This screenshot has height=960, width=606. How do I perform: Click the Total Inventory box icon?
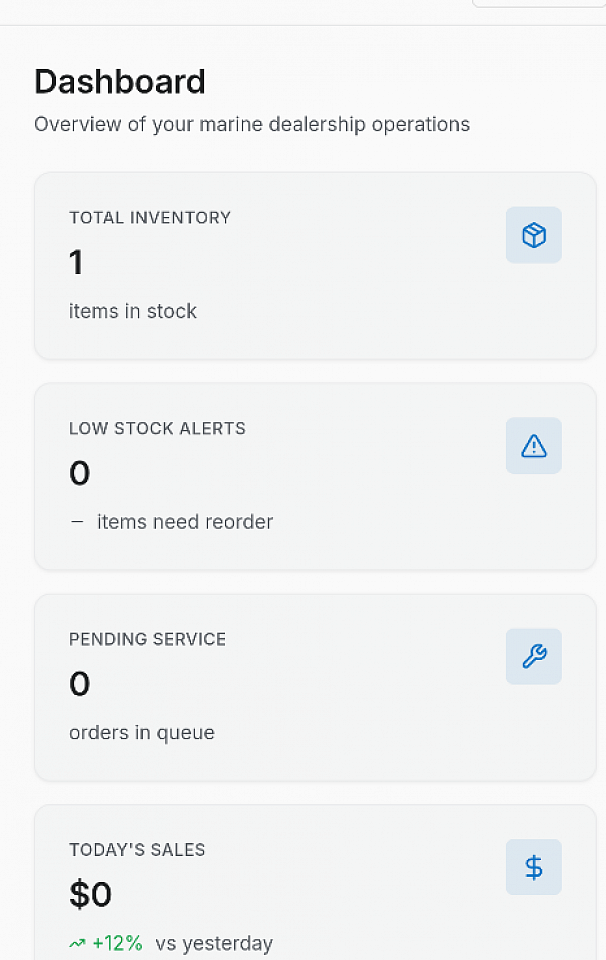click(533, 235)
